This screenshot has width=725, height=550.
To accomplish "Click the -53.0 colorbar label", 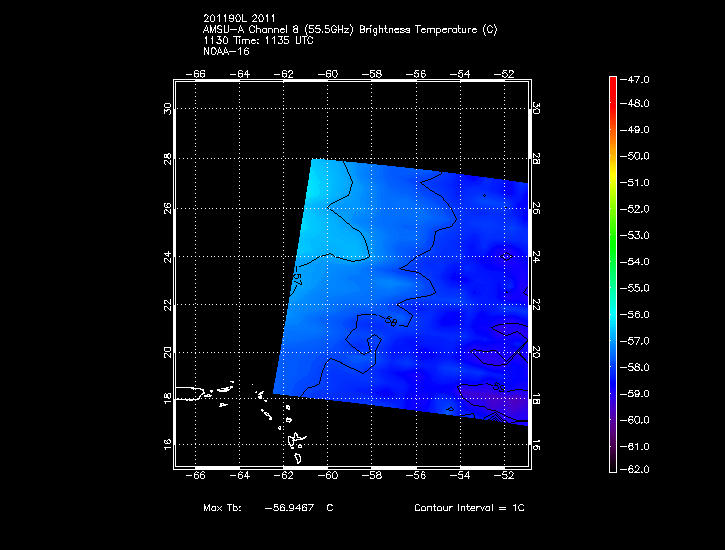I will (634, 235).
